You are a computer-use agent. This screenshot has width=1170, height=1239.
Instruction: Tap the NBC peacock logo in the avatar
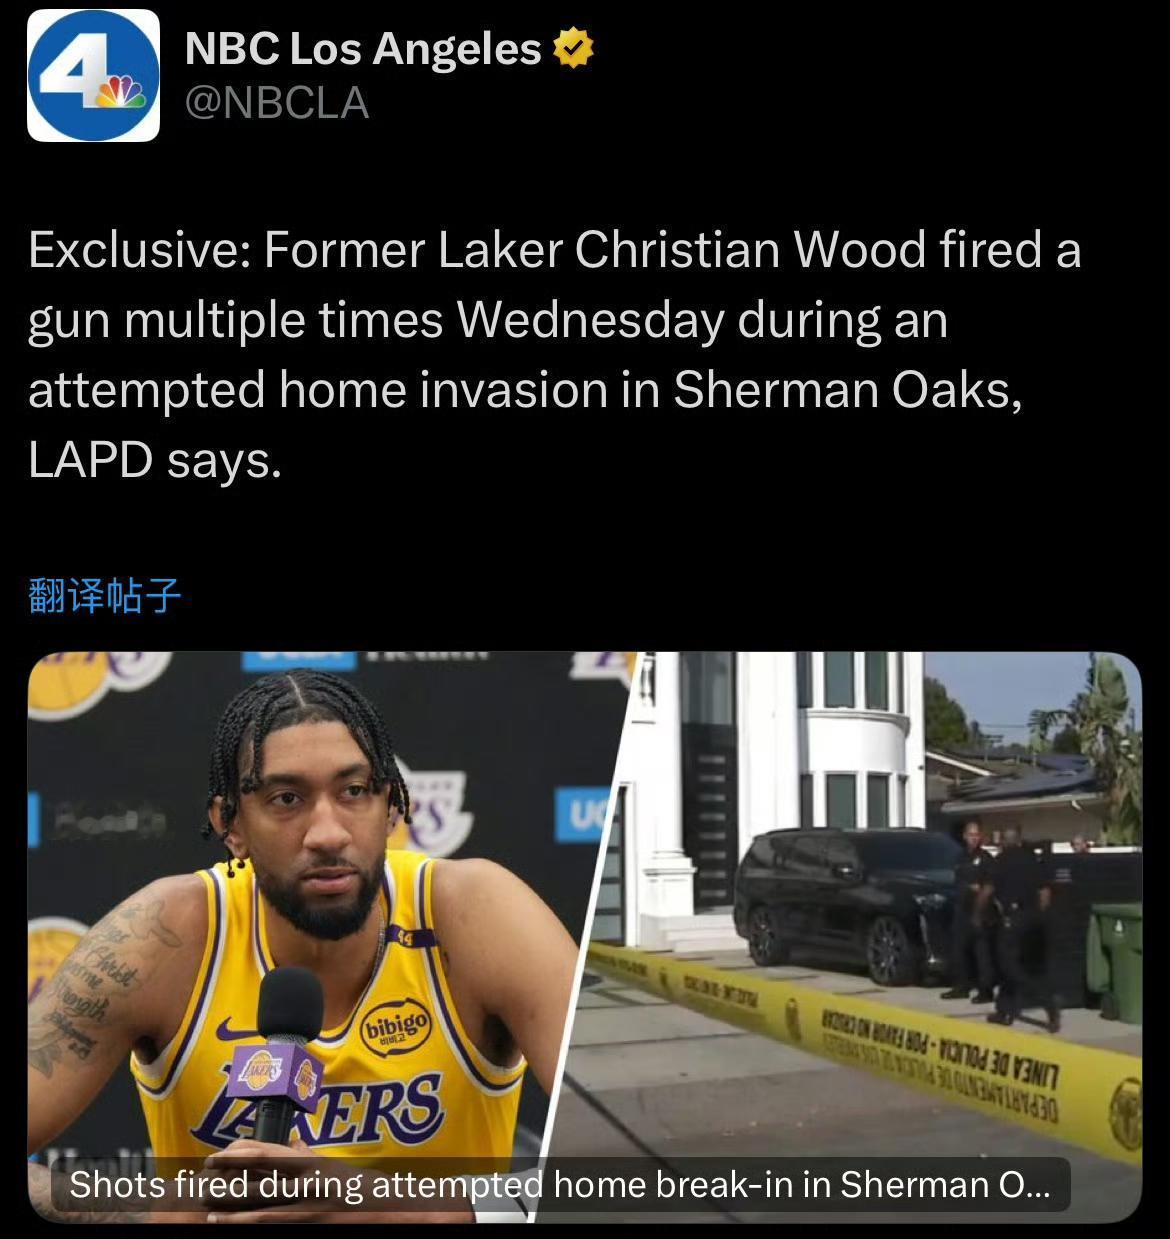pos(122,92)
